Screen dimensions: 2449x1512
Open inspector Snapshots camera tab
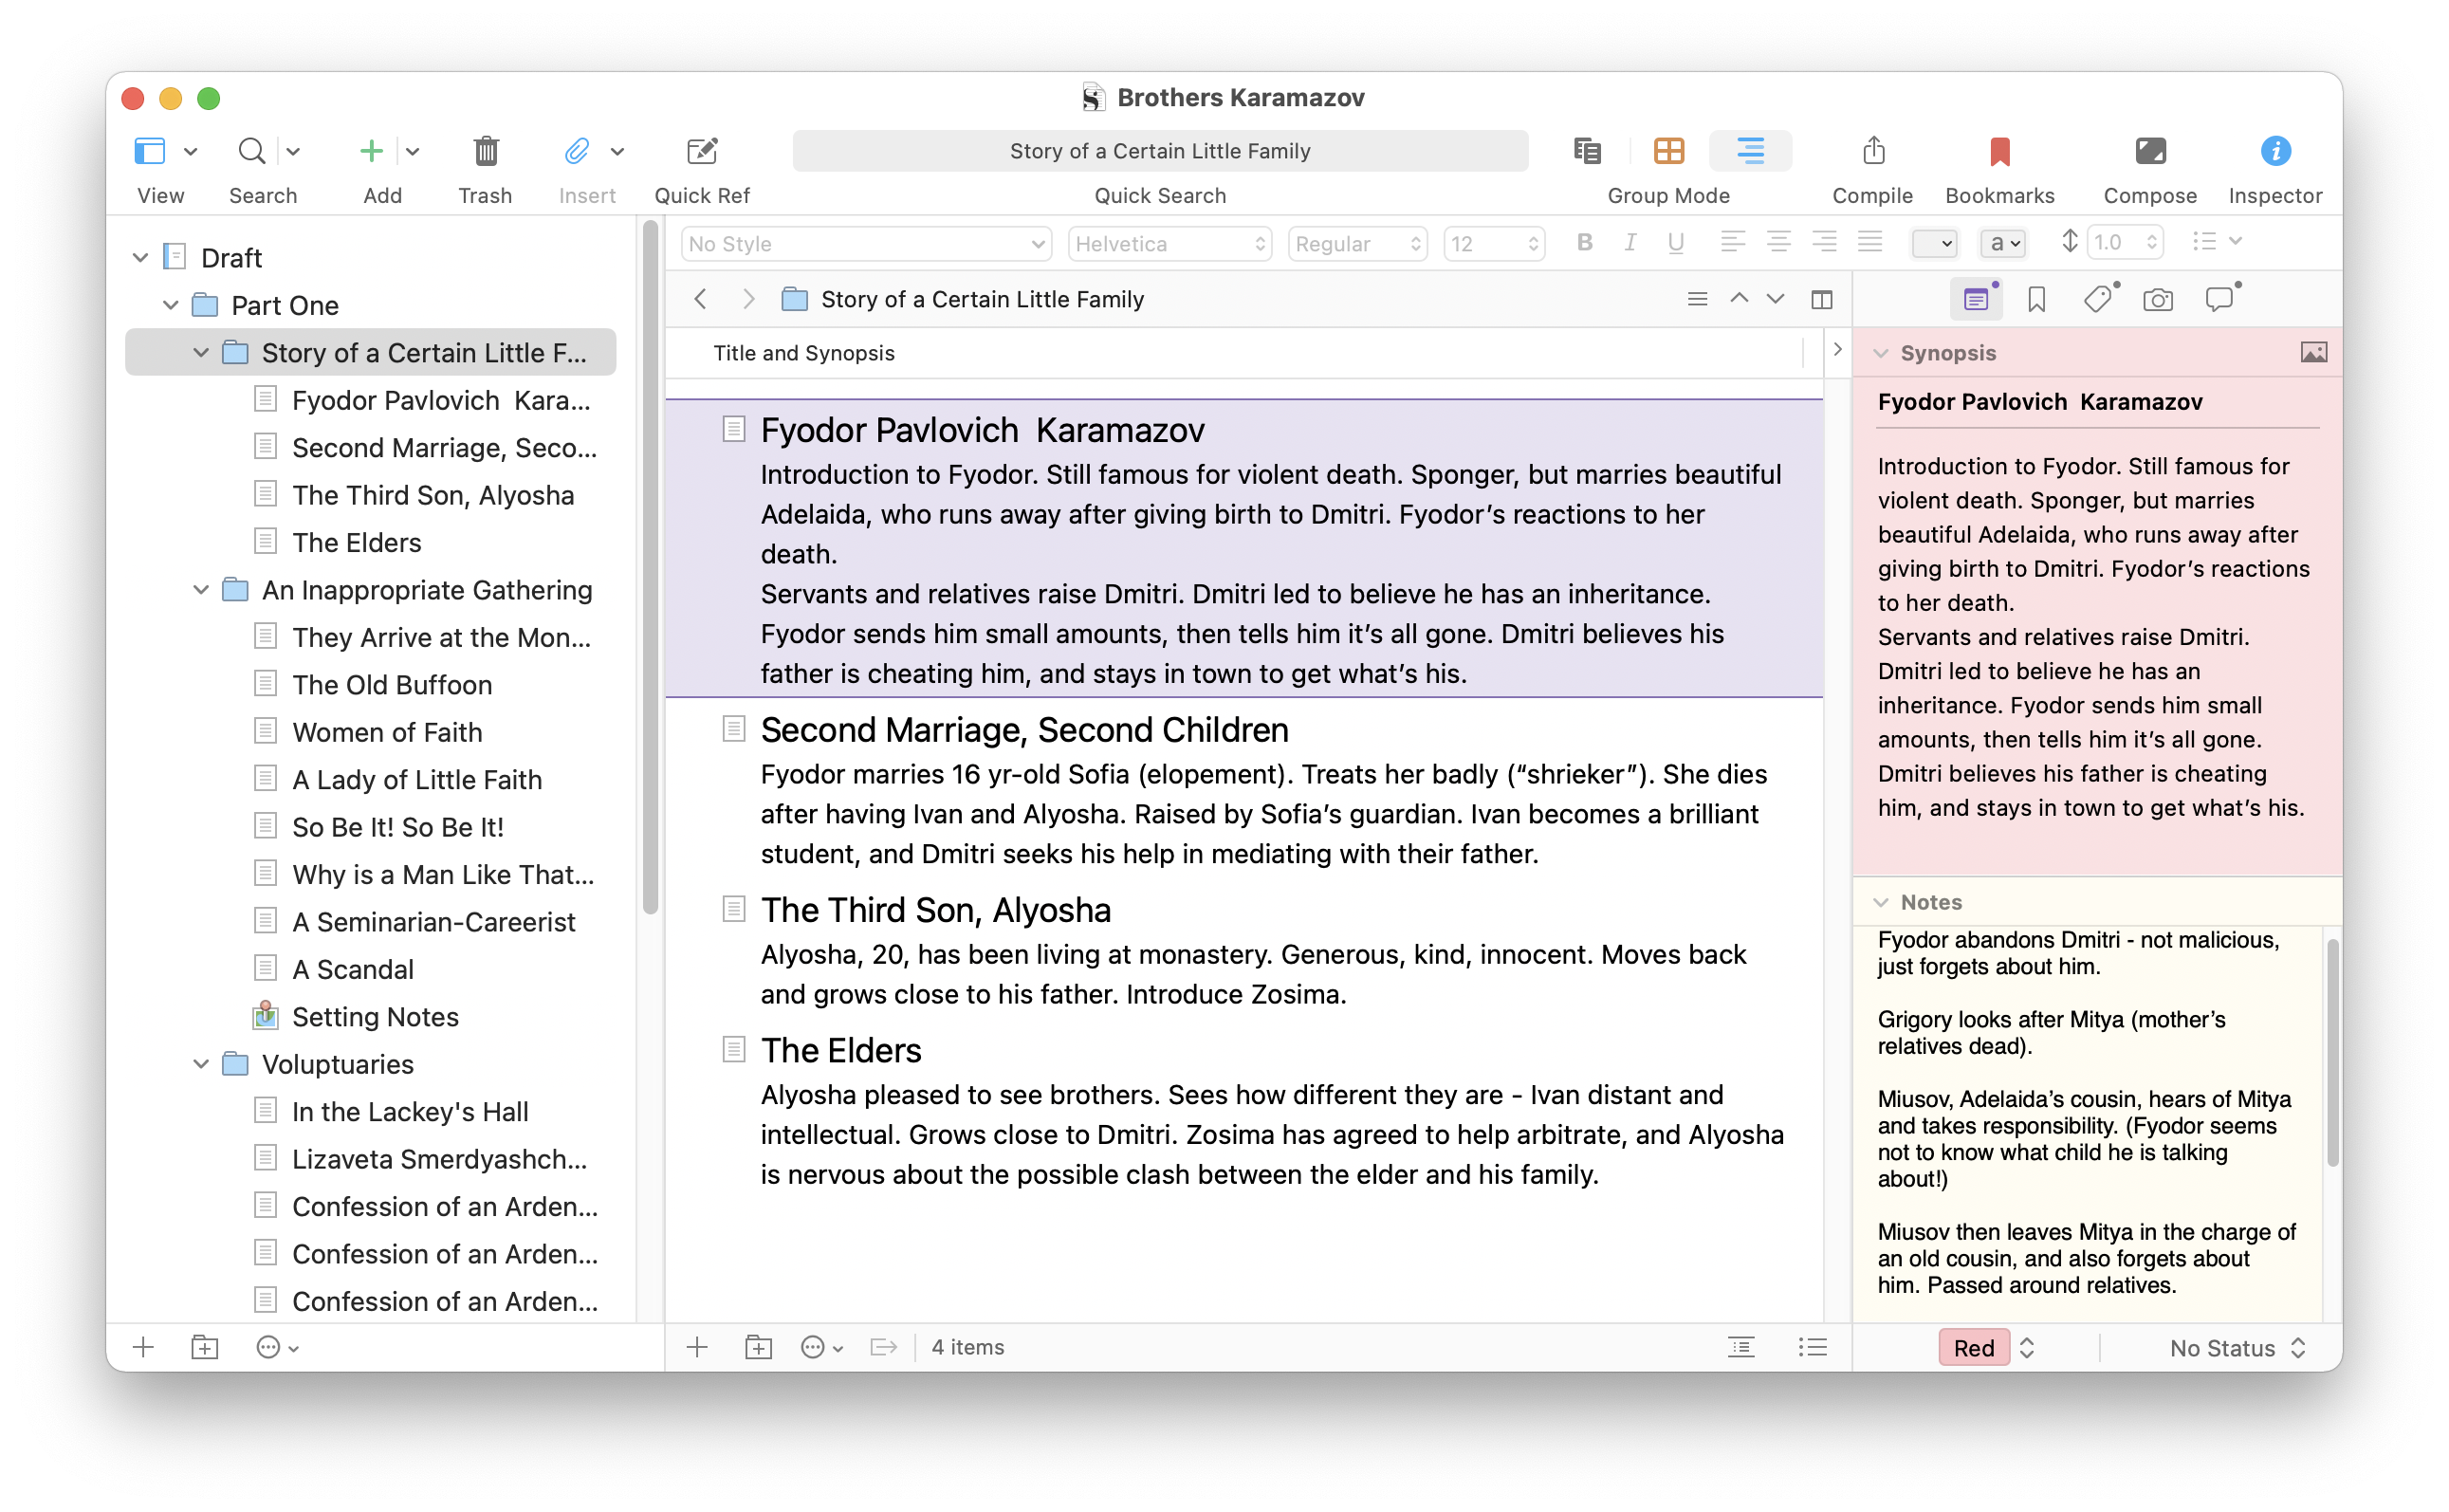2157,299
